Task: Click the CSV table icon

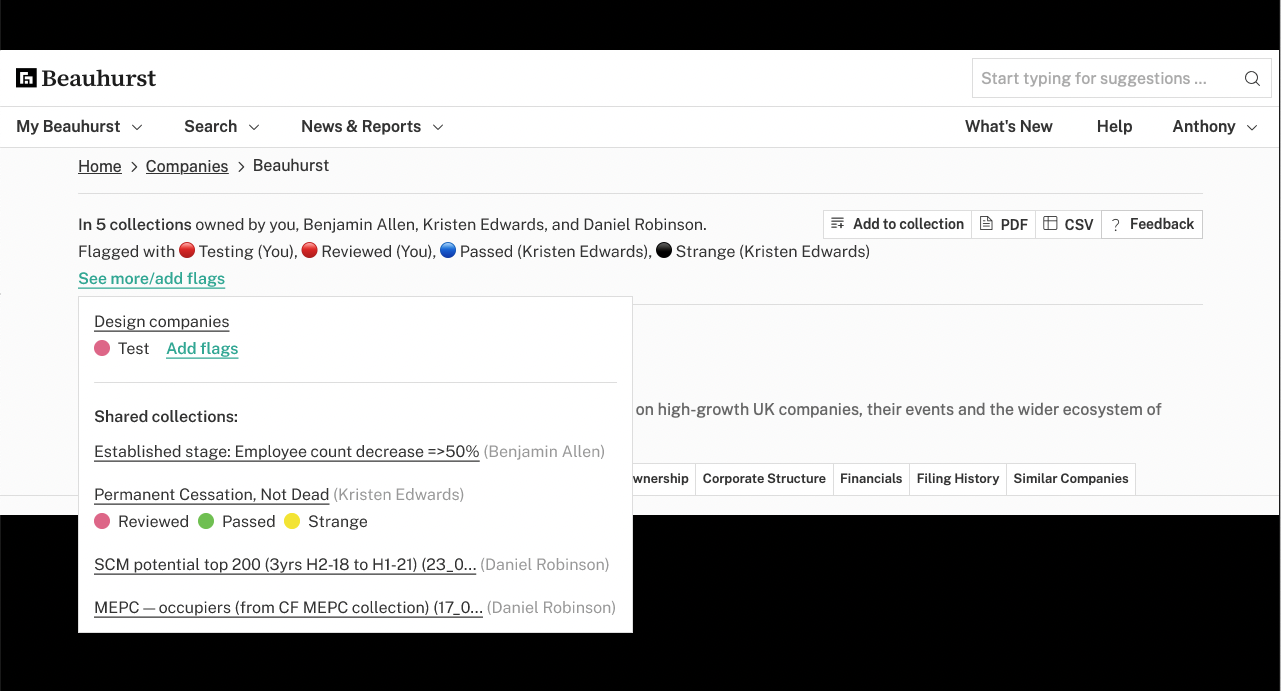Action: point(1050,224)
